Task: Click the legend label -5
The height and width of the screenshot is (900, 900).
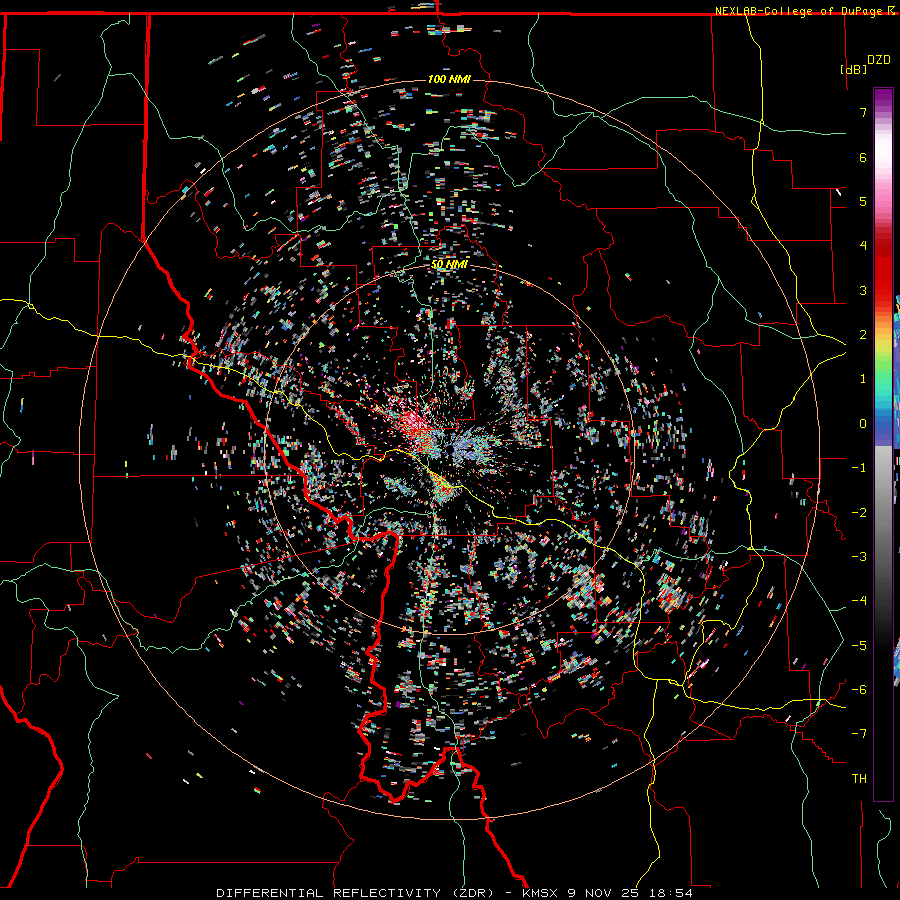Action: tap(859, 645)
